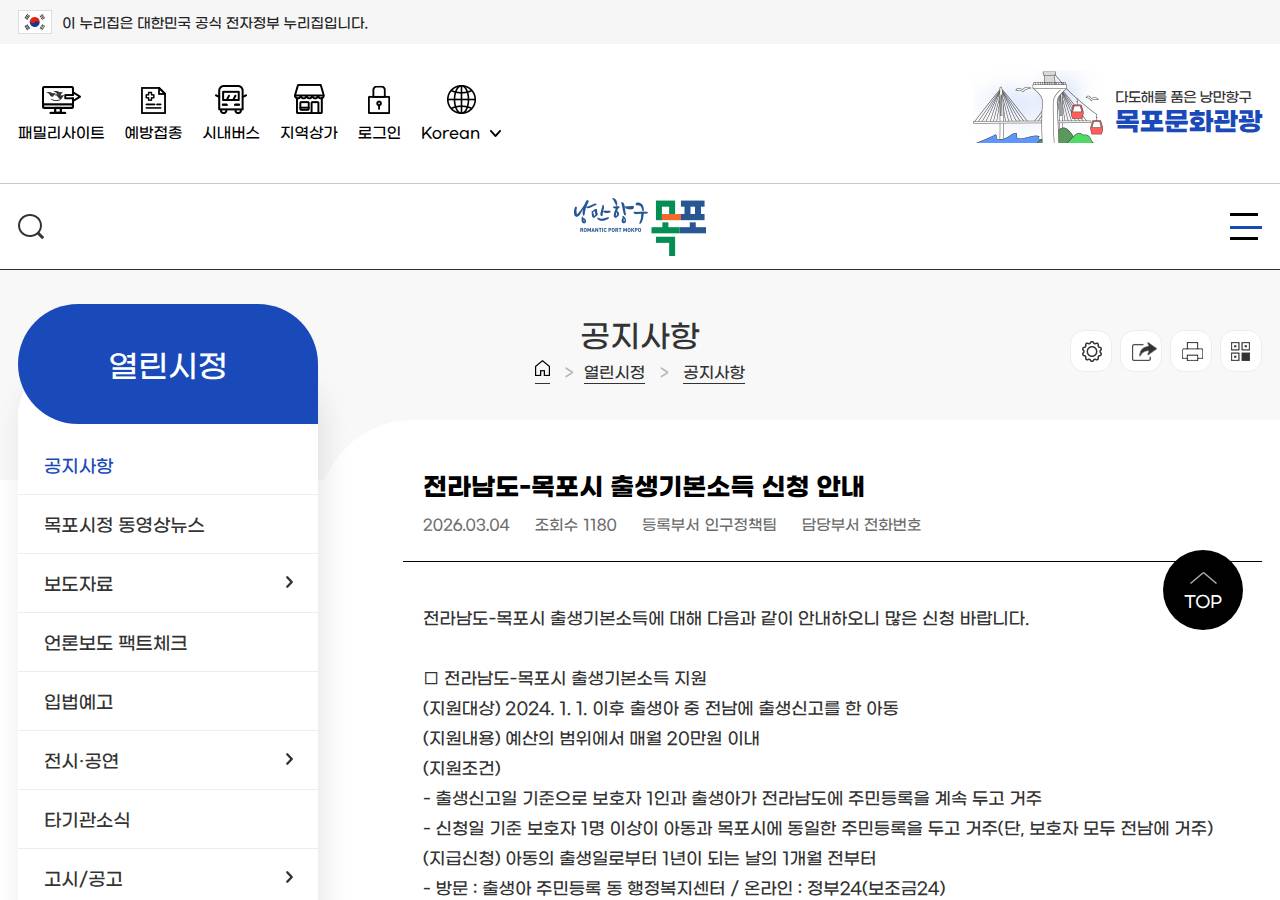
Task: Select 언론보도 팩트체크 in the sidebar
Action: click(168, 642)
